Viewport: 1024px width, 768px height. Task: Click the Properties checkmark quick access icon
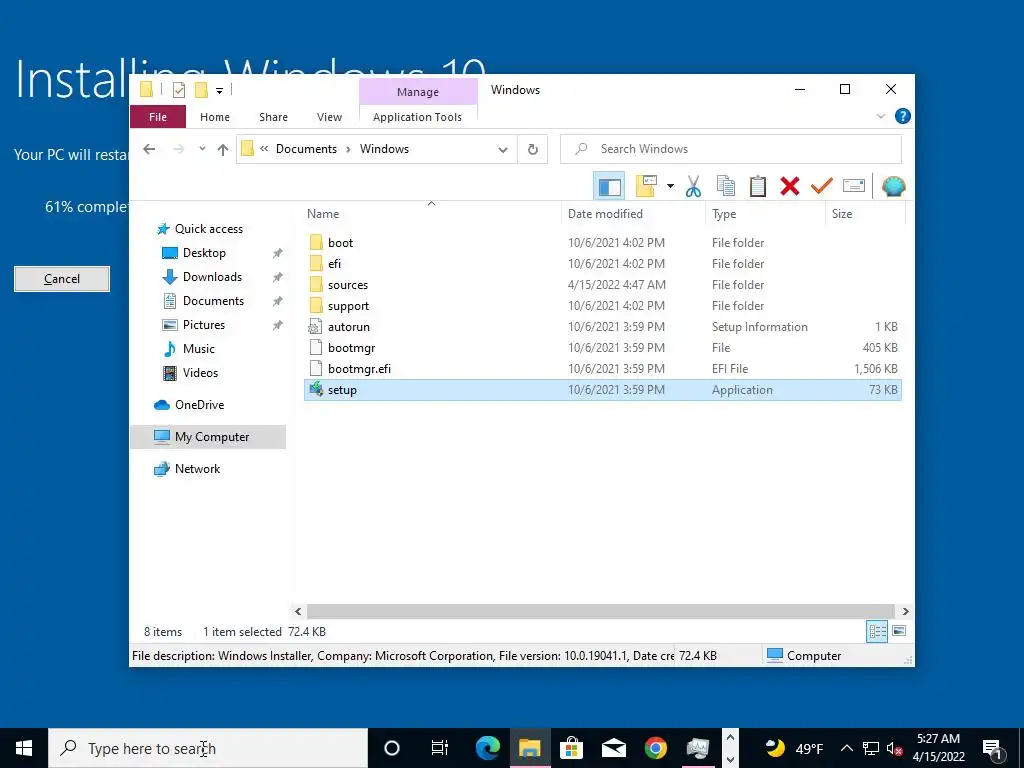[179, 90]
